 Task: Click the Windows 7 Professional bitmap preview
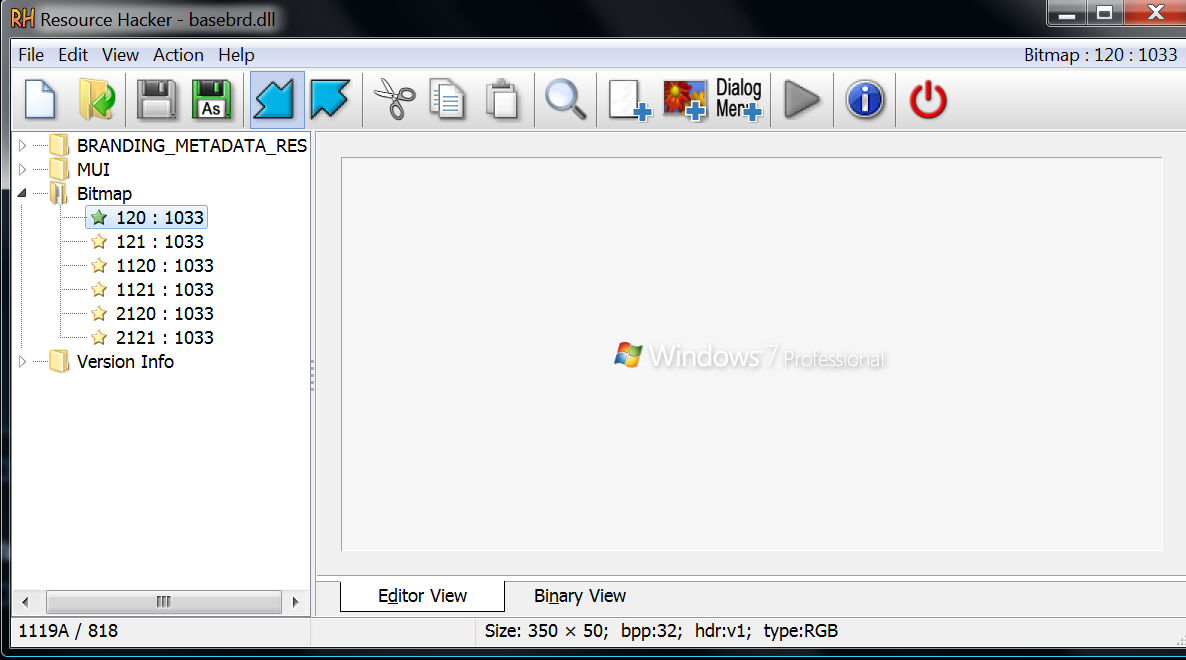pos(749,355)
